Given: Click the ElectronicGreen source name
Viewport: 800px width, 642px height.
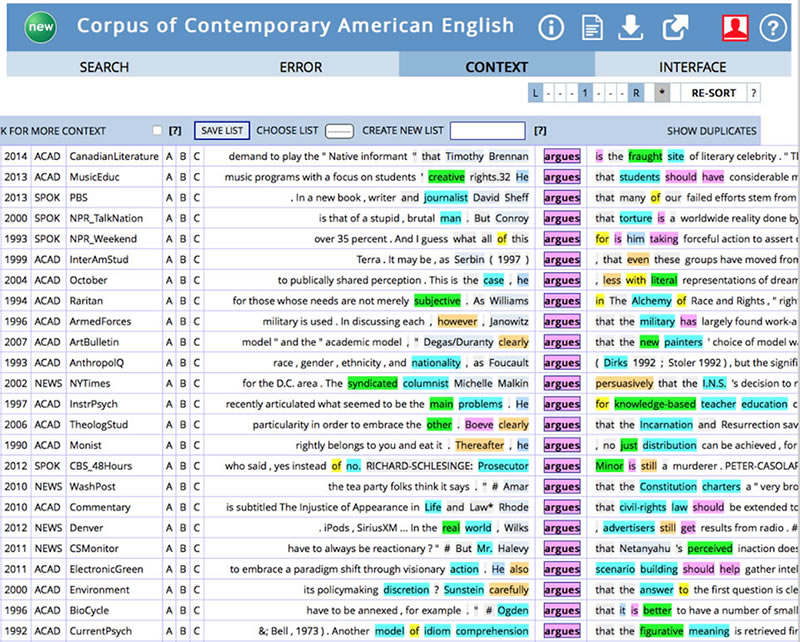Looking at the screenshot, I should 106,569.
